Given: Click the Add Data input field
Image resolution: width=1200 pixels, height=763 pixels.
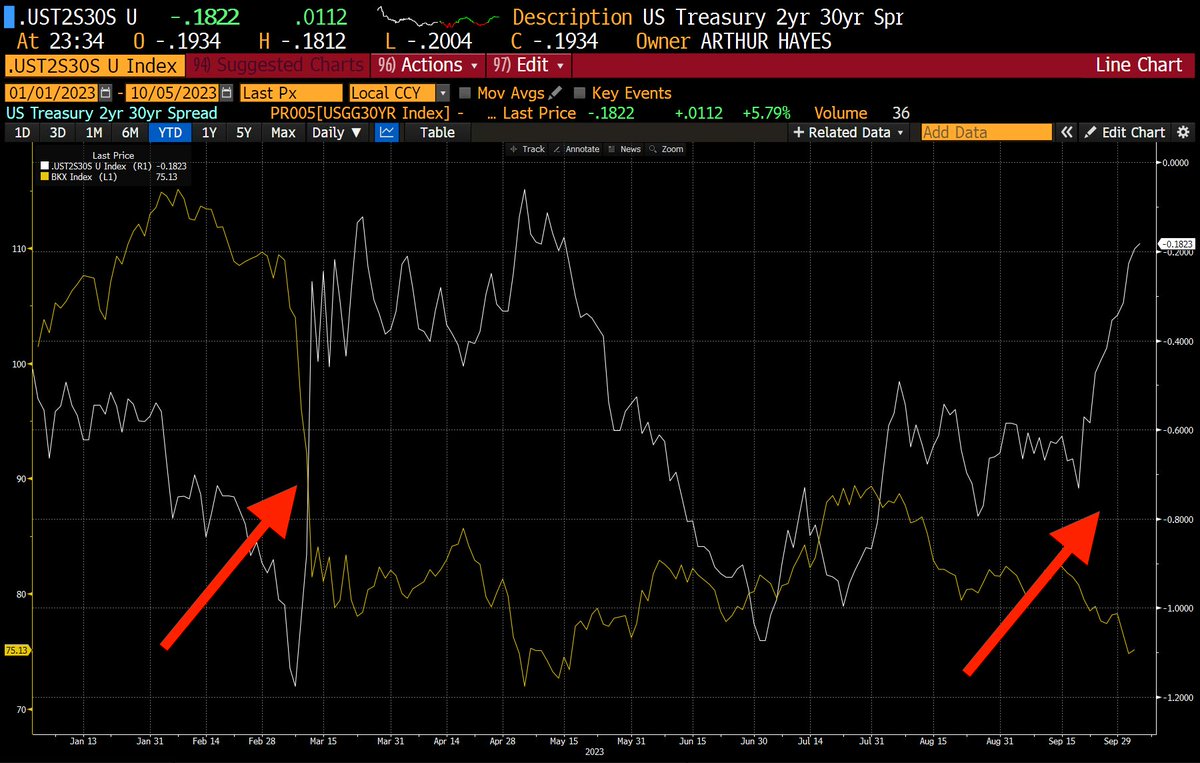Looking at the screenshot, I should (x=985, y=131).
